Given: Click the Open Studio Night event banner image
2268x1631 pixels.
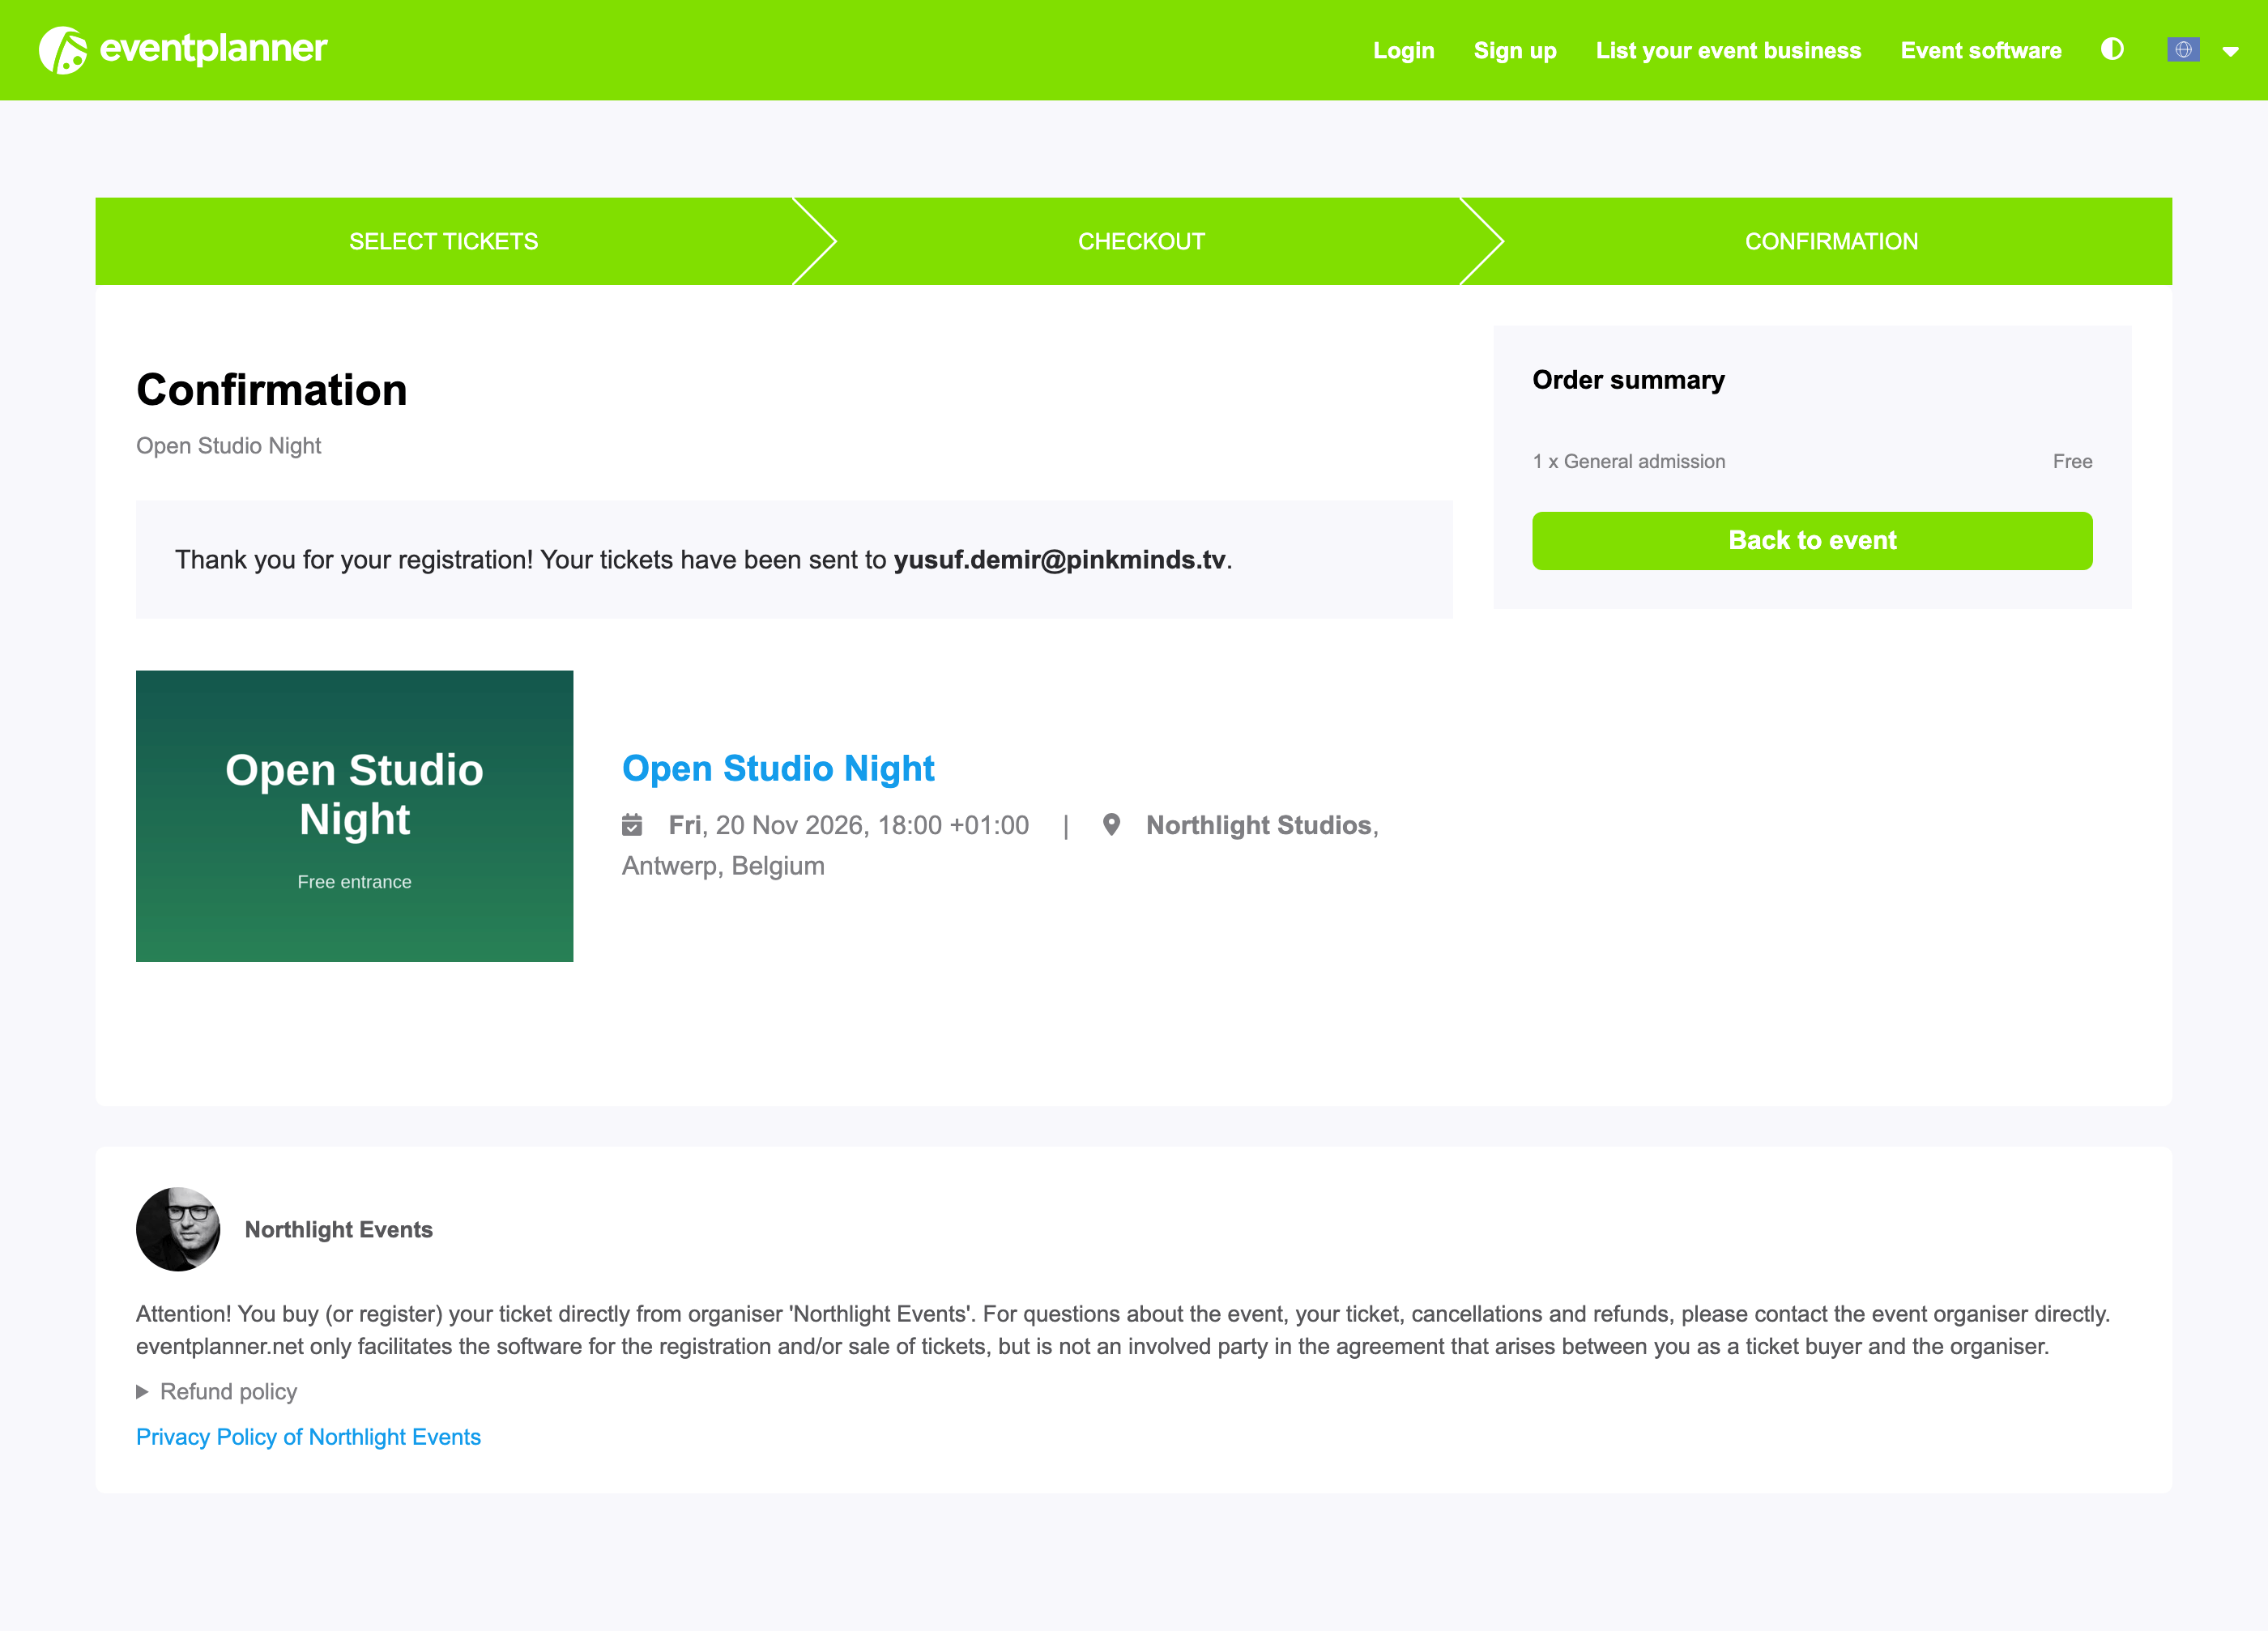Looking at the screenshot, I should point(355,816).
